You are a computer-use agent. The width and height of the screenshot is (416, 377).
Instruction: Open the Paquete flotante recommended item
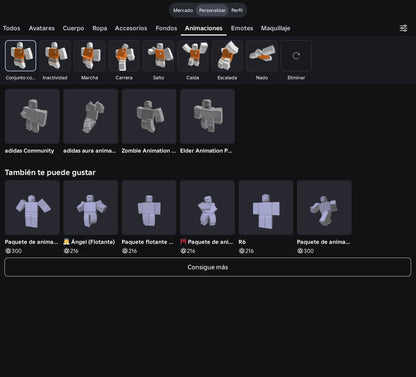tap(149, 208)
